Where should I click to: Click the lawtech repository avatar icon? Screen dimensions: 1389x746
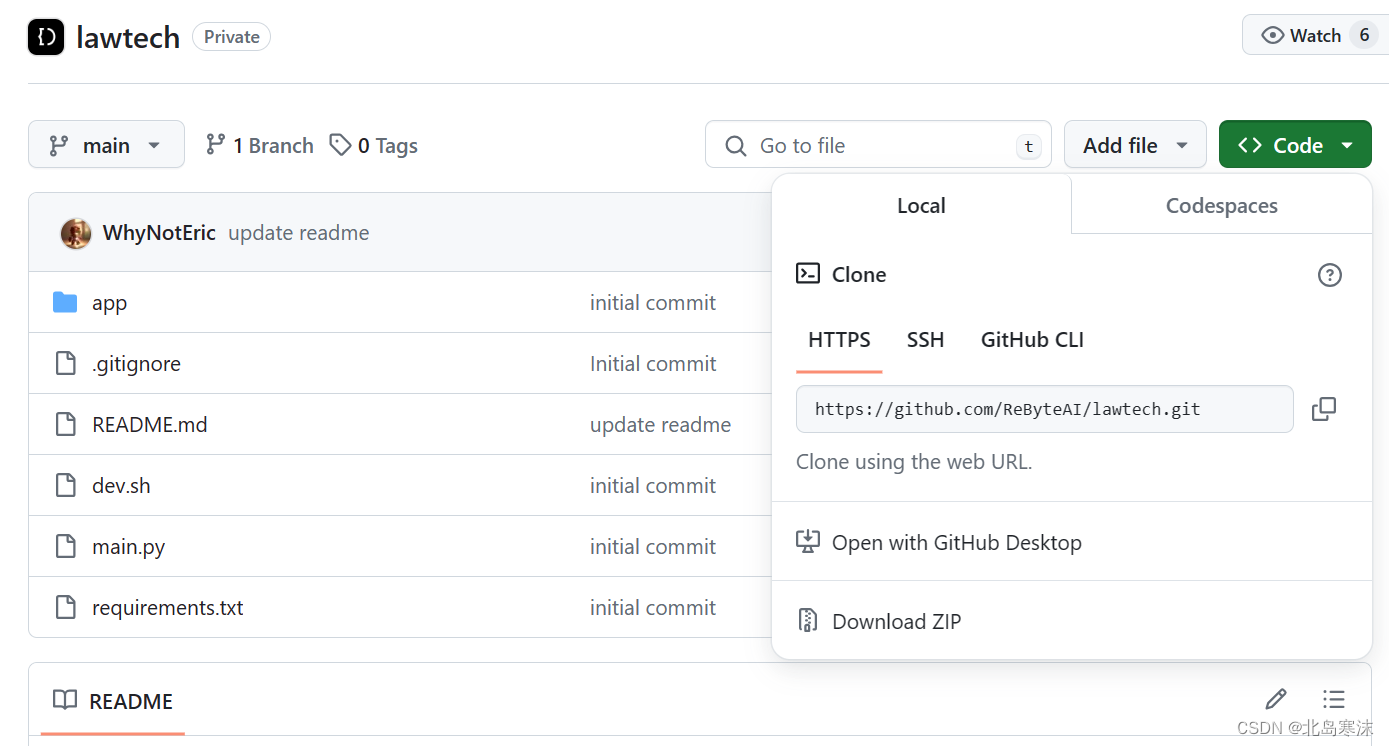click(46, 37)
